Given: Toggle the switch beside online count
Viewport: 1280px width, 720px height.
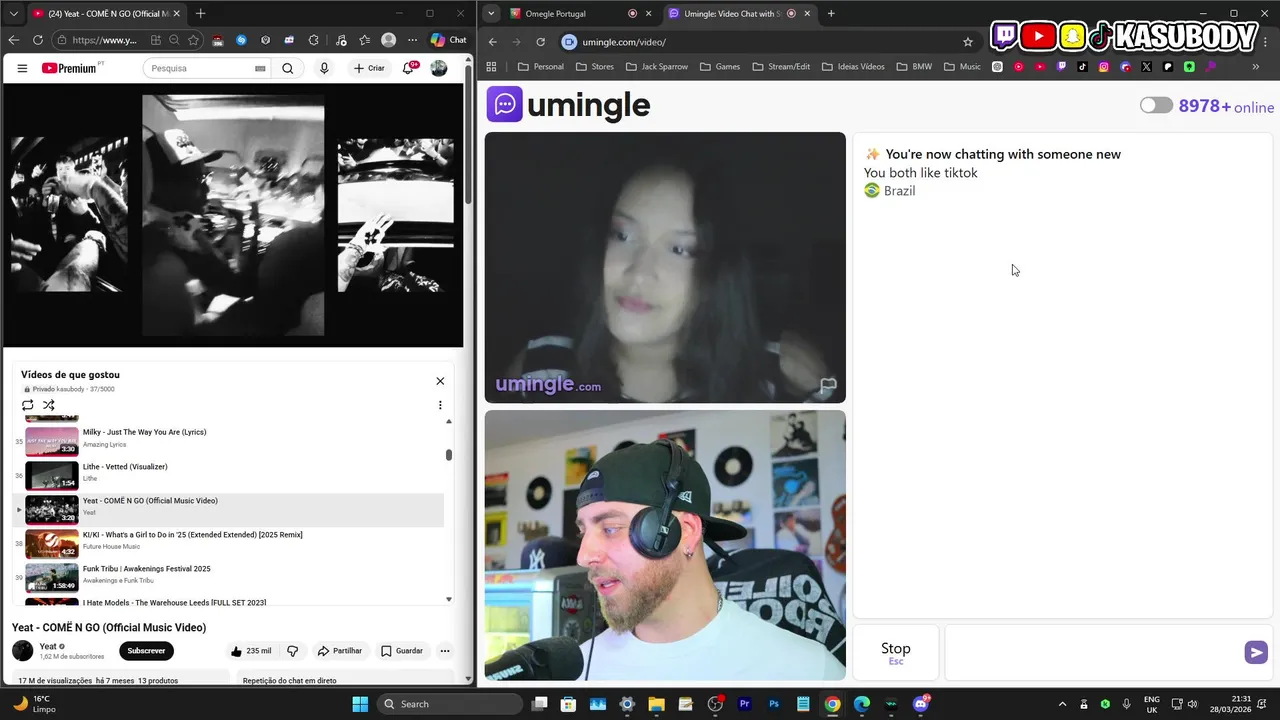Looking at the screenshot, I should click(x=1156, y=105).
